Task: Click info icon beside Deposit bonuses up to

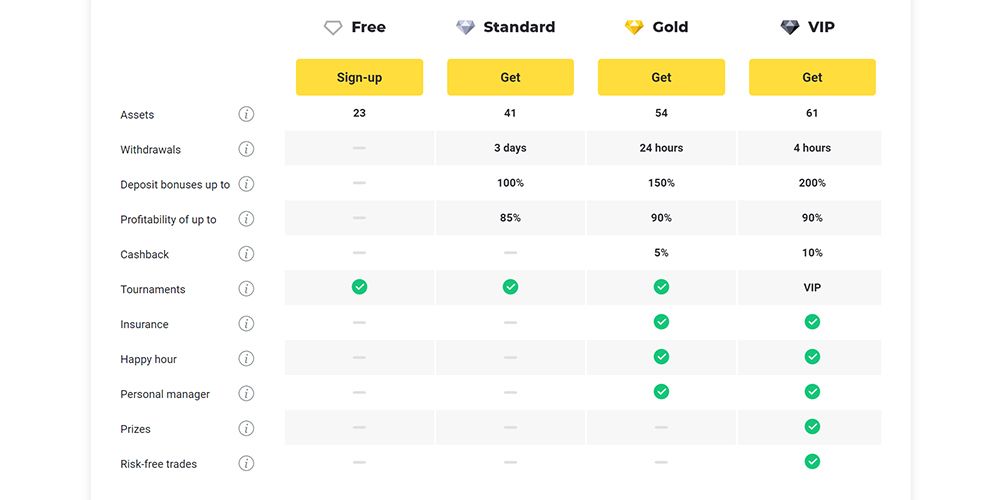Action: [246, 184]
